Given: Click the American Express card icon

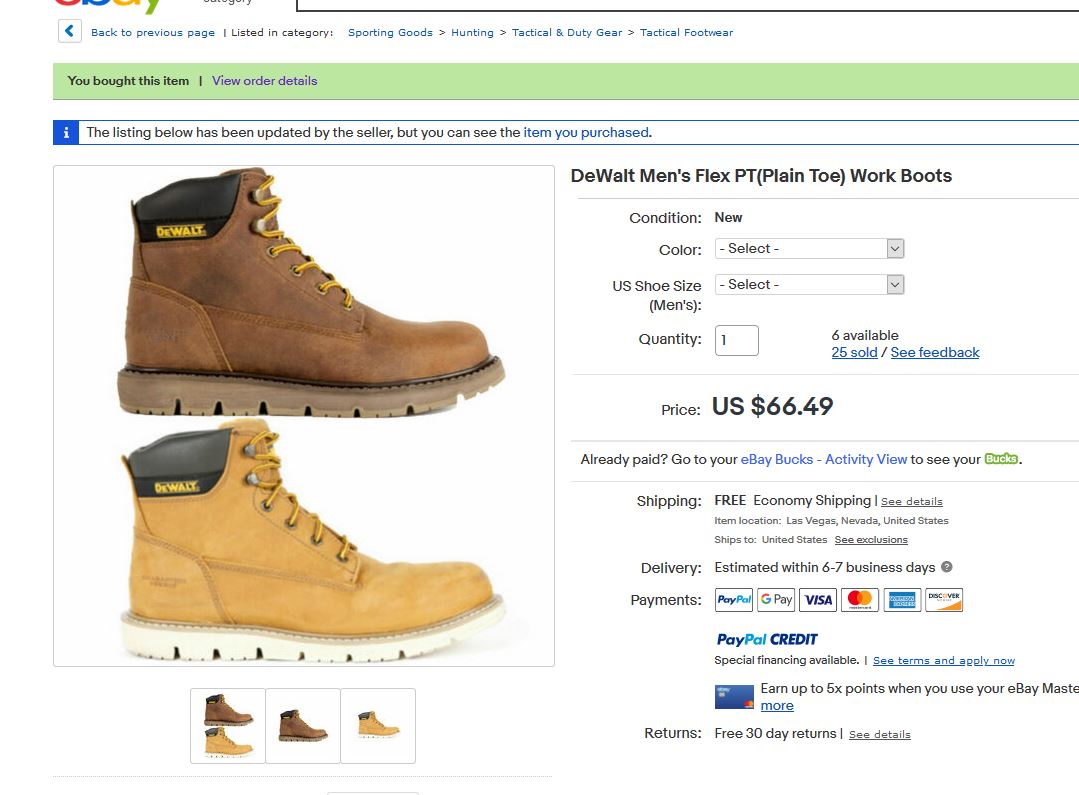Looking at the screenshot, I should coord(902,600).
